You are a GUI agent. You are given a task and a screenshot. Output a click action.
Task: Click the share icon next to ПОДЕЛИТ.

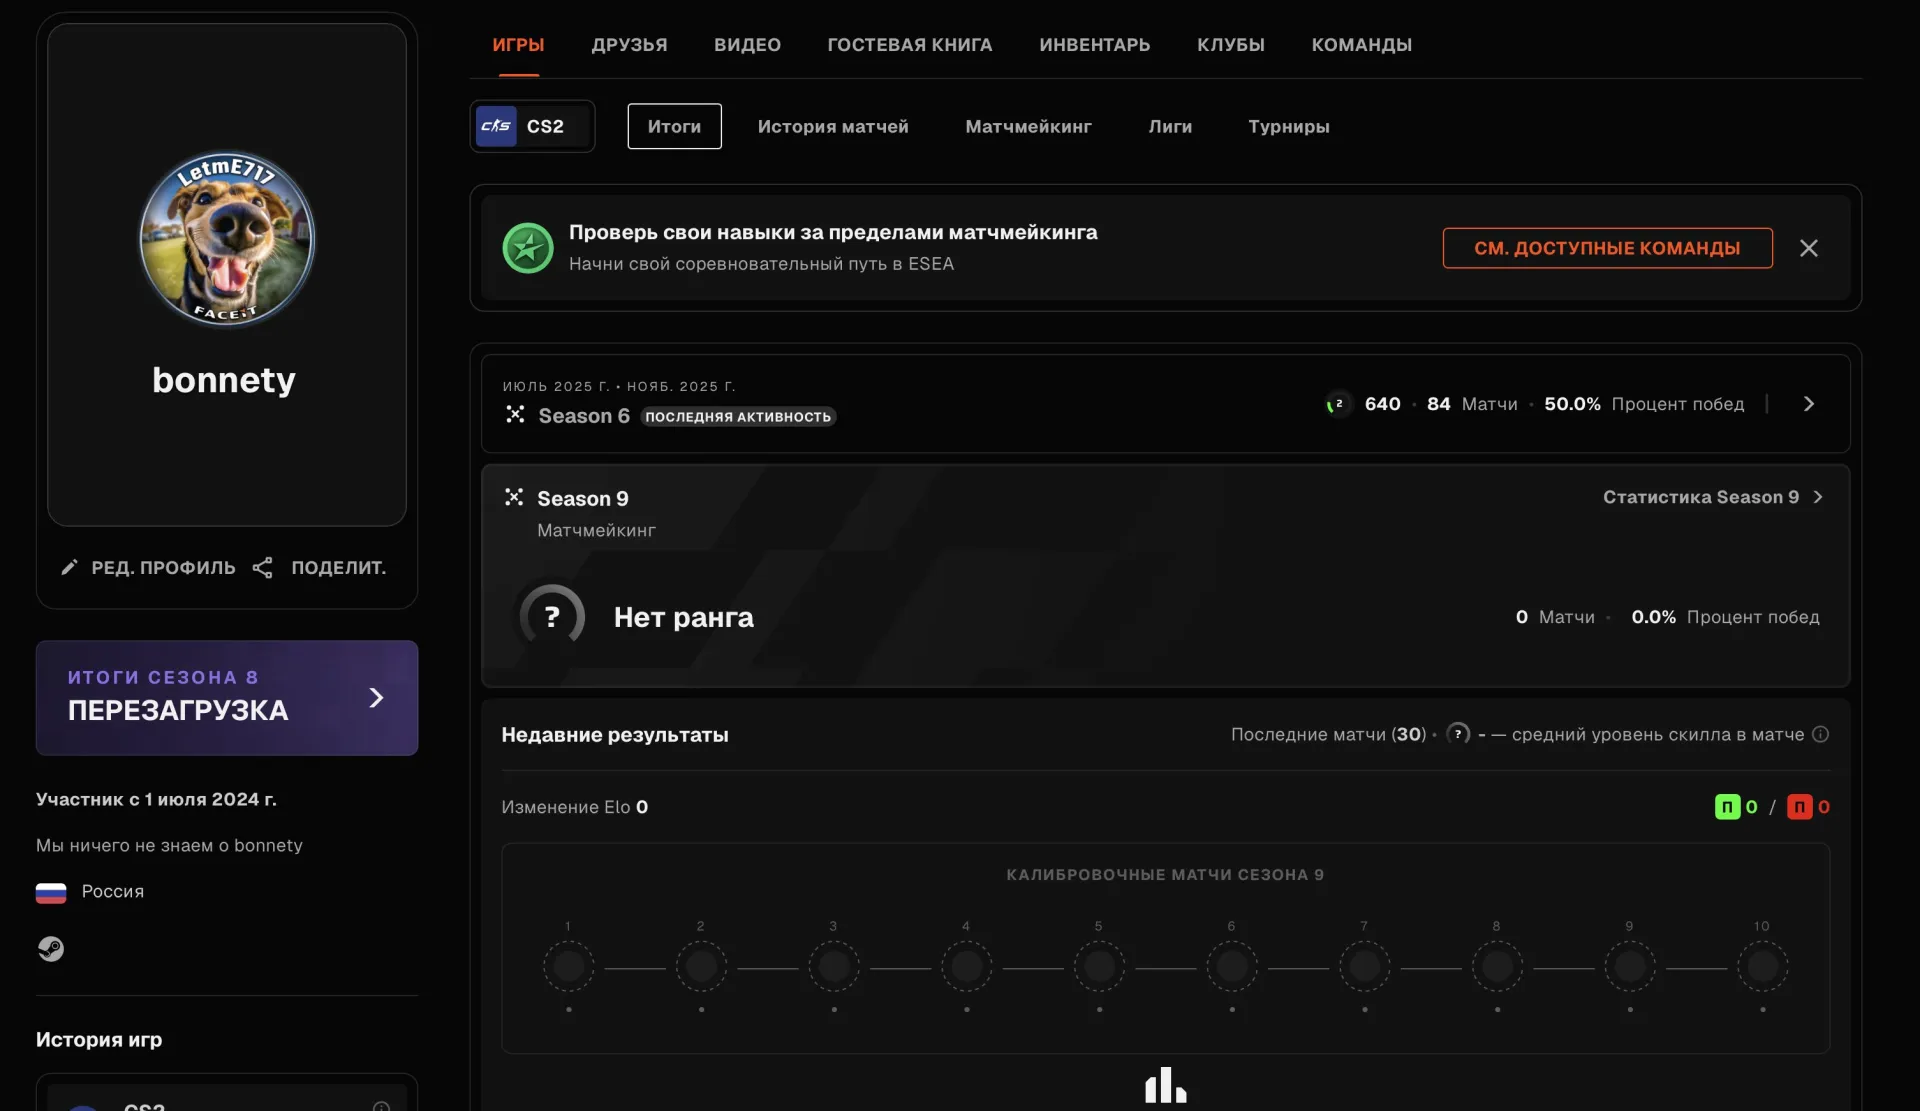pos(263,568)
